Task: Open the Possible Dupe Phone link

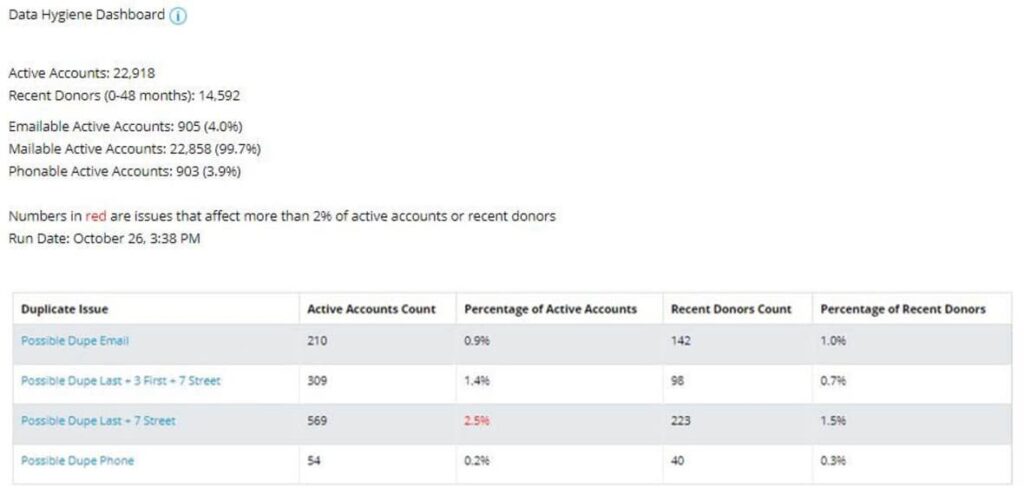Action: [77, 460]
